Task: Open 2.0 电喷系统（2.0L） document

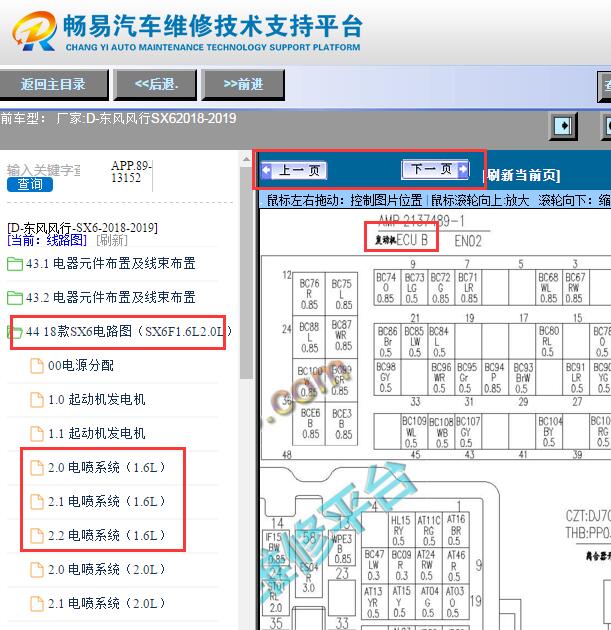Action: tap(106, 569)
